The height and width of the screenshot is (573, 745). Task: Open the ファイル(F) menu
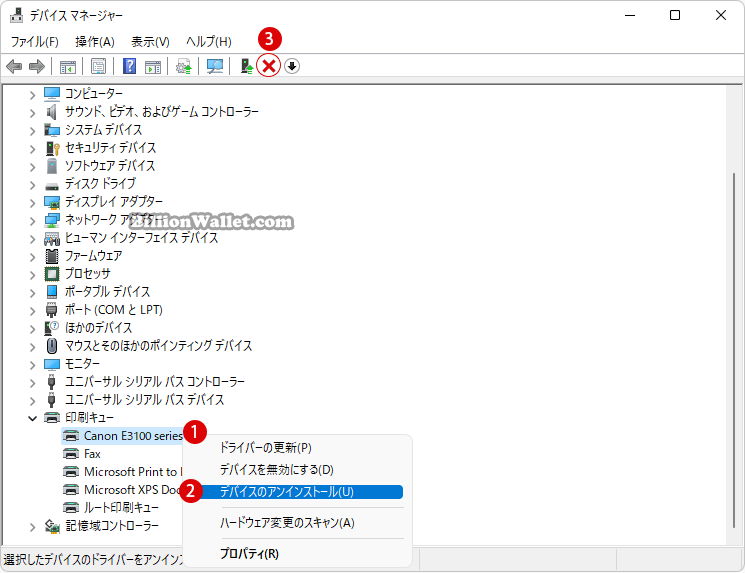click(x=35, y=42)
